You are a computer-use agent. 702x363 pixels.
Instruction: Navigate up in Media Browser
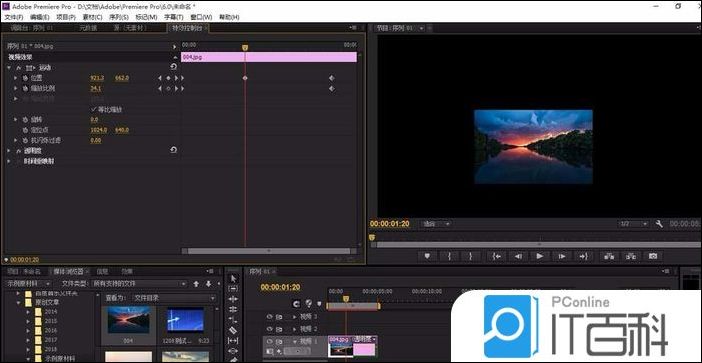(x=196, y=284)
